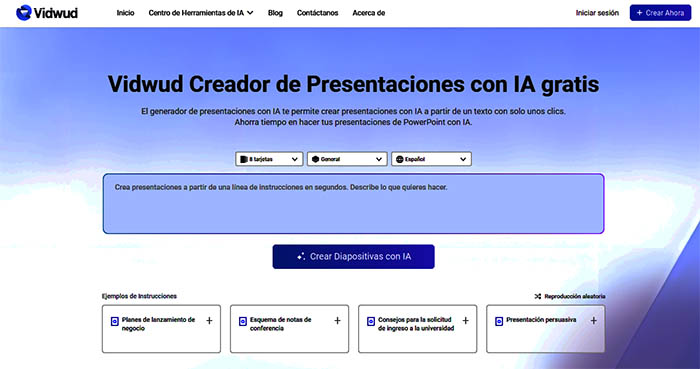
Task: Add the Presentación persuasiva example
Action: (x=593, y=320)
